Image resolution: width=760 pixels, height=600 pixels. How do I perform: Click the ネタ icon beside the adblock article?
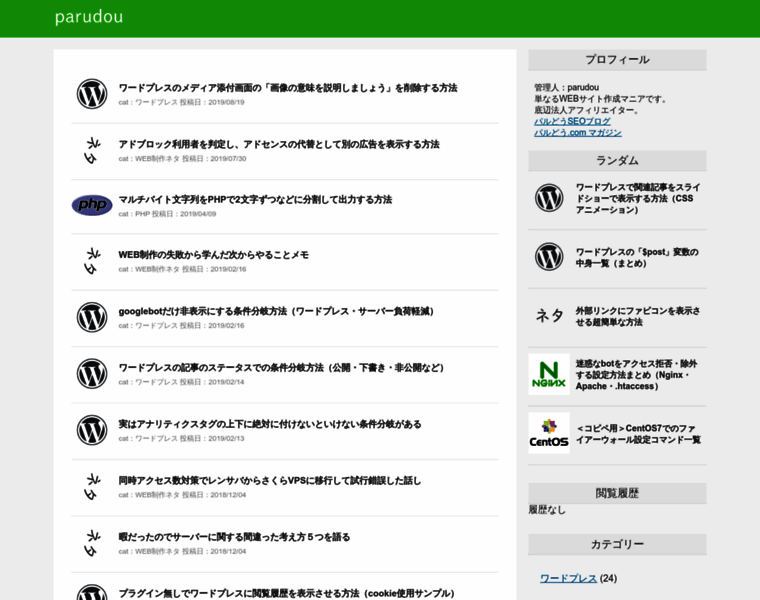point(92,150)
